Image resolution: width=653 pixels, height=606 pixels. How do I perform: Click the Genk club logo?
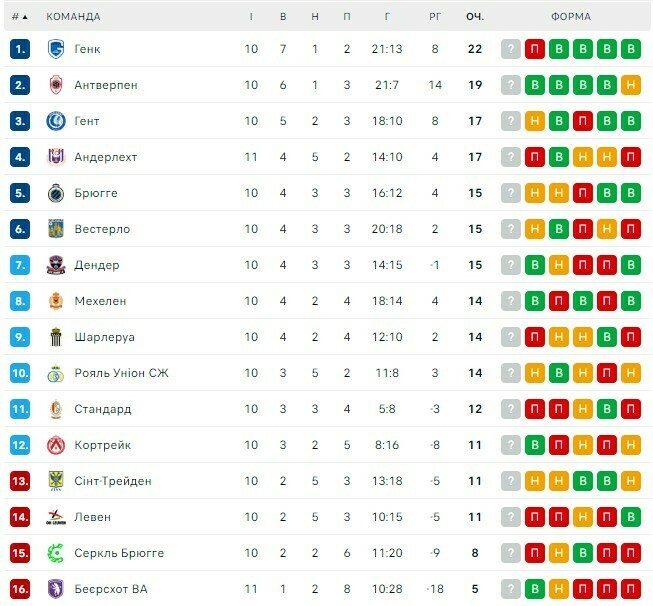click(56, 49)
